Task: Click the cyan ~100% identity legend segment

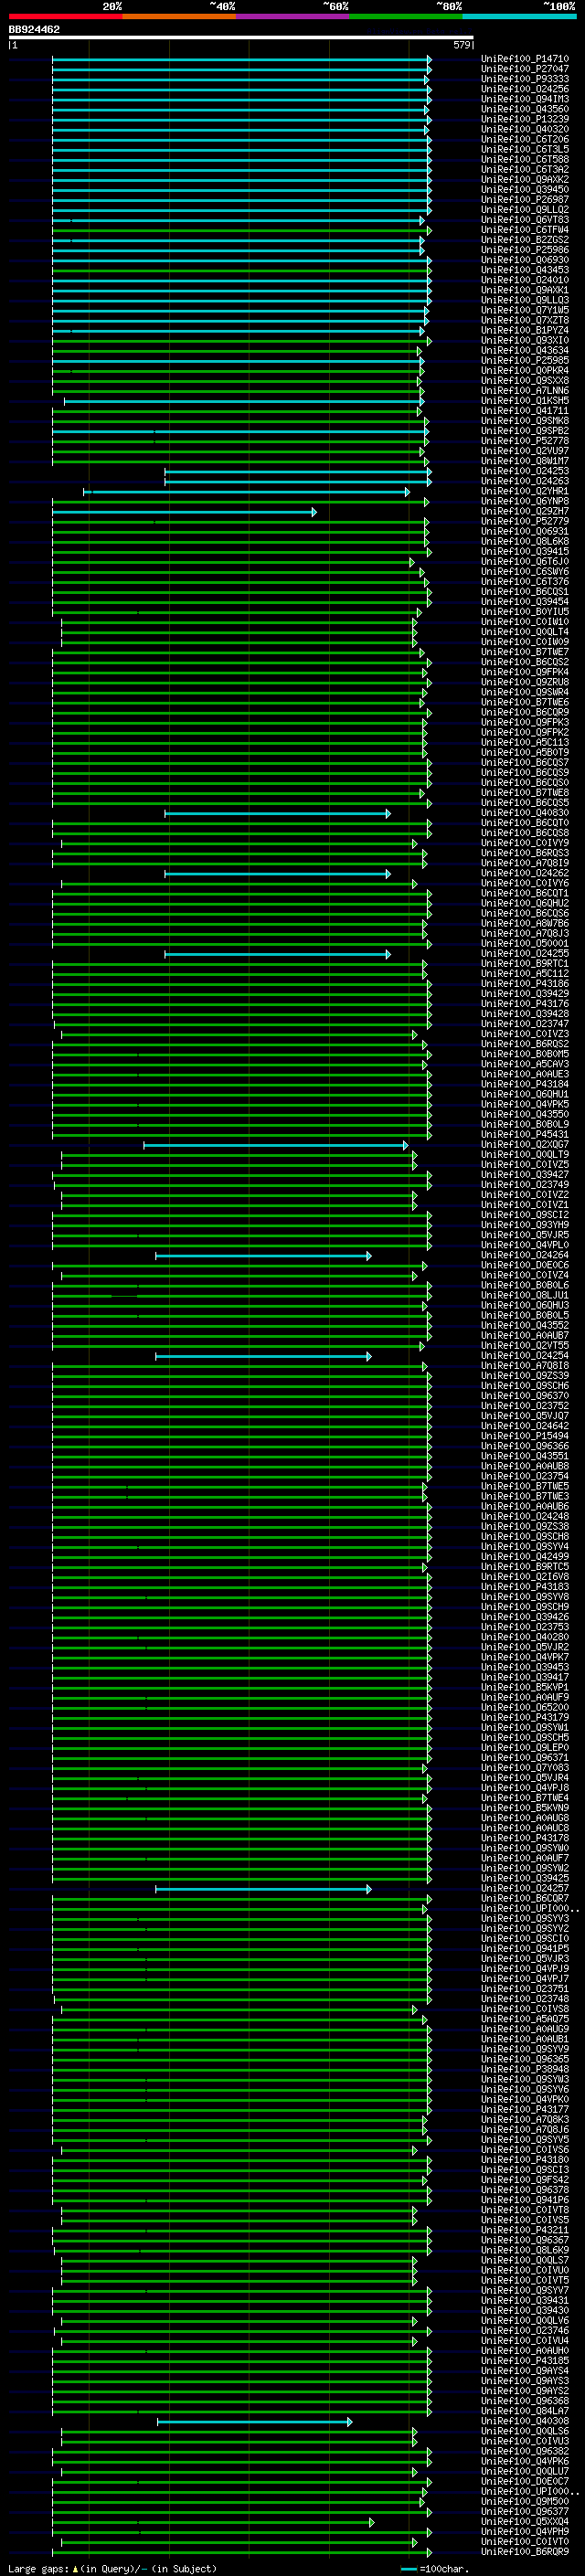Action: click(x=519, y=16)
